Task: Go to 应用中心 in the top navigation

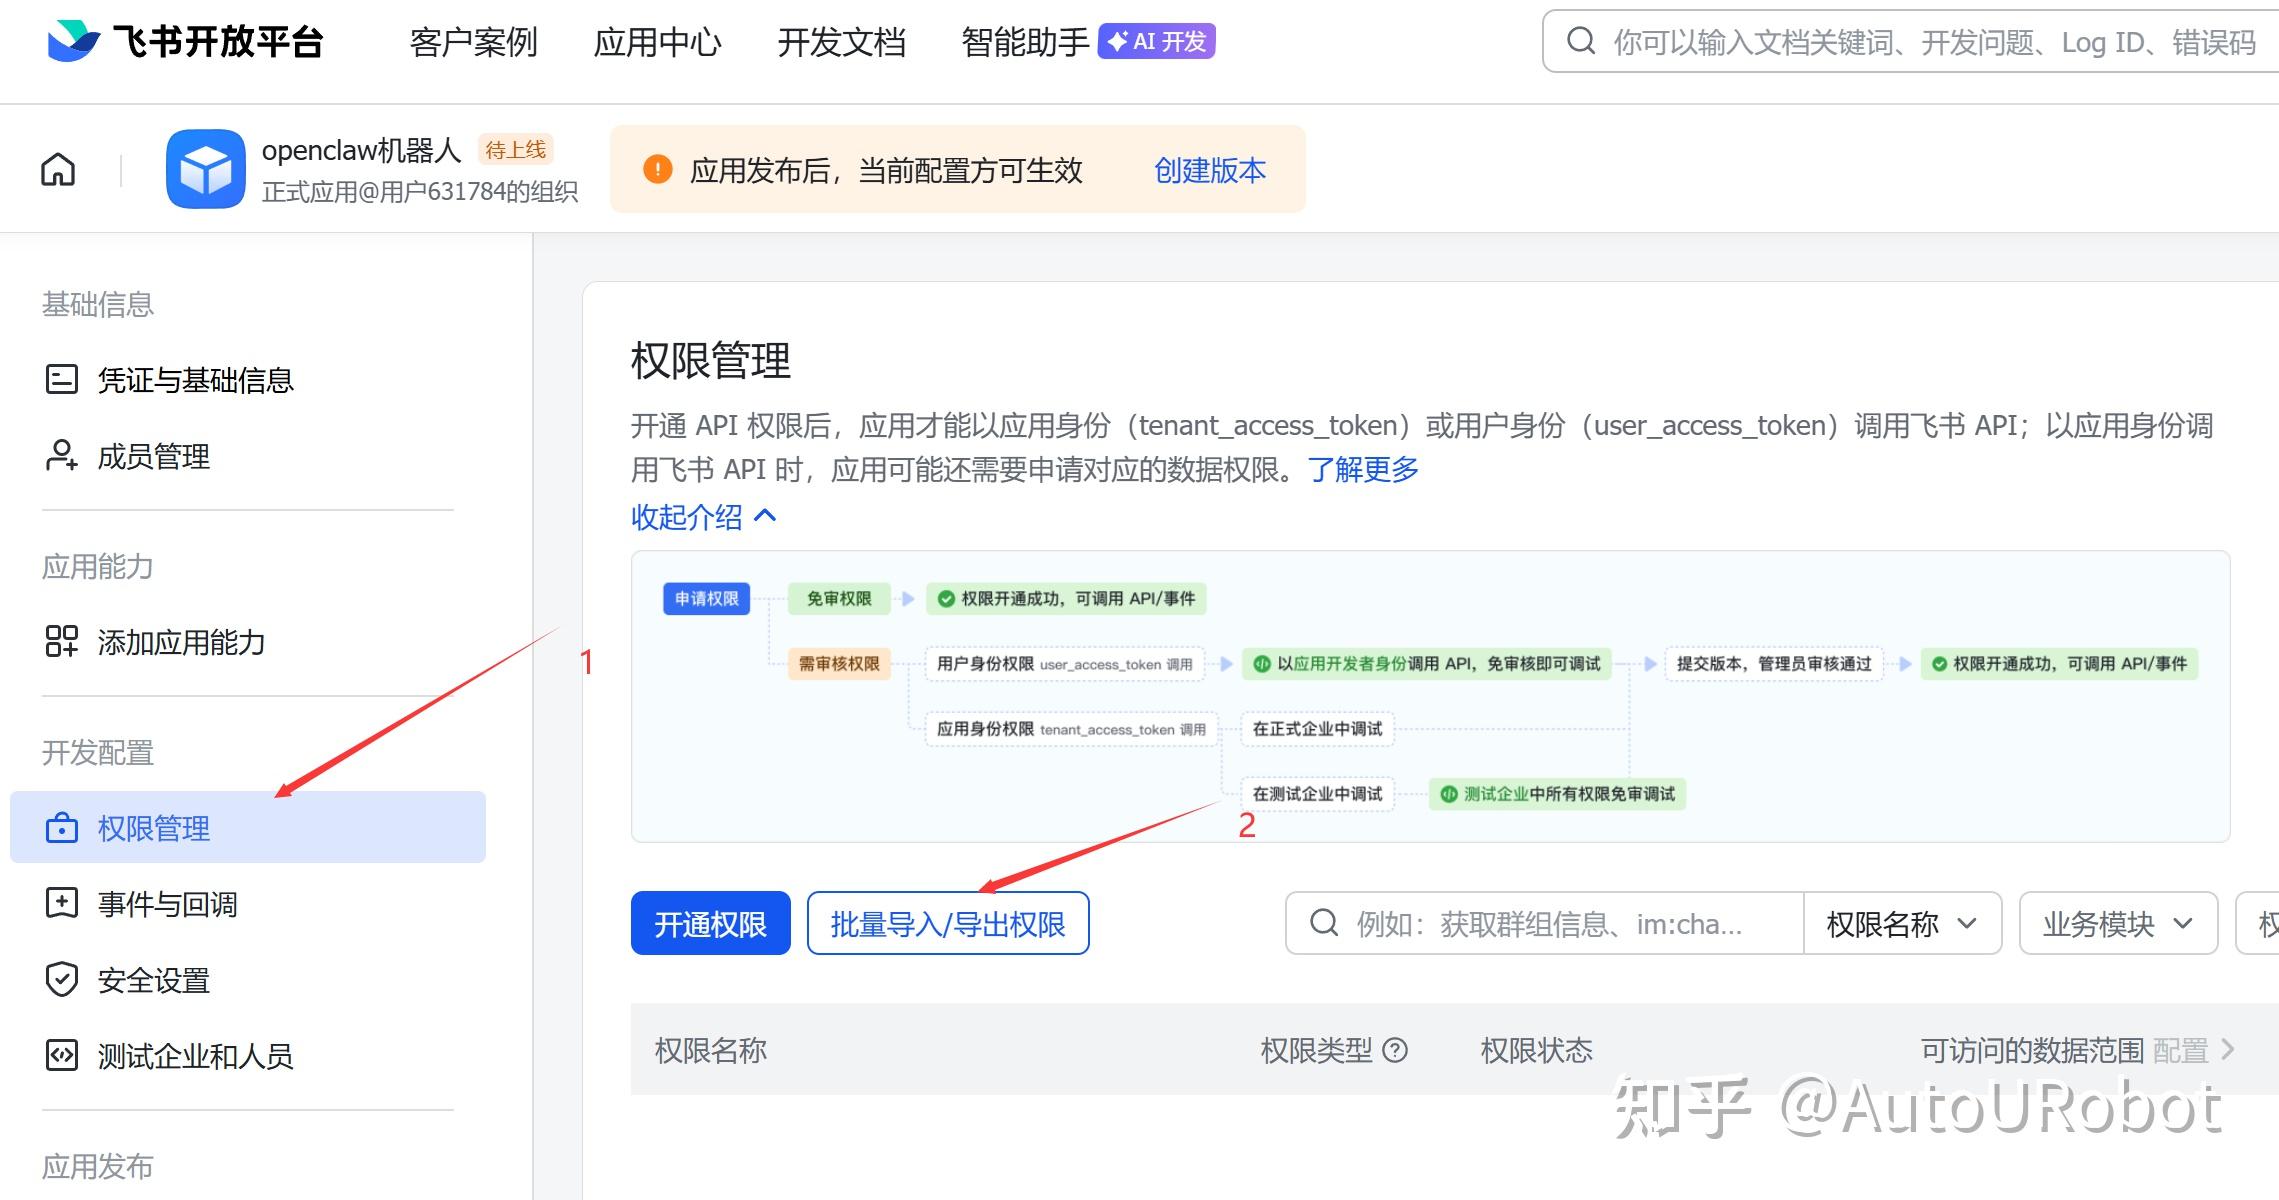Action: [657, 42]
